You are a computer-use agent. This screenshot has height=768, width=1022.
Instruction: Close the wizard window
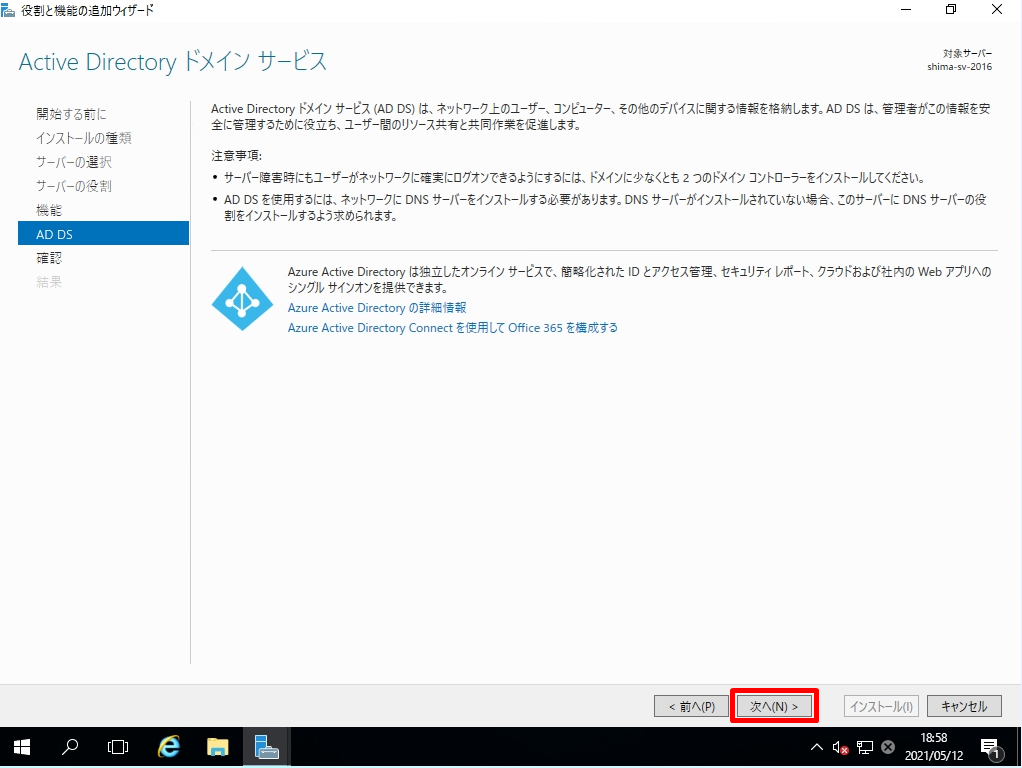coord(997,10)
